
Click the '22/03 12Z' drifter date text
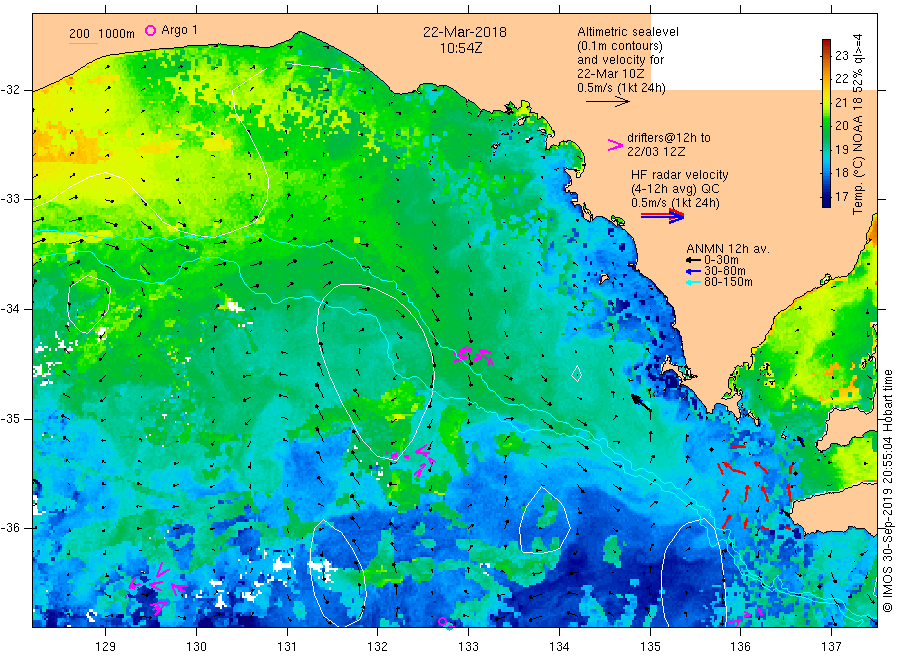coord(656,152)
